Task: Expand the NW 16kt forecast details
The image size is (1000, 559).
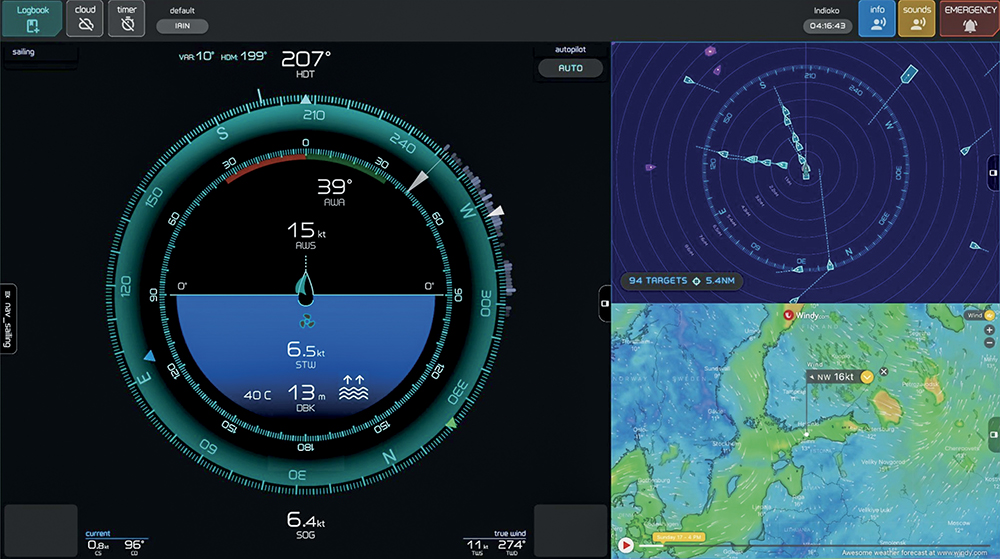Action: point(867,376)
